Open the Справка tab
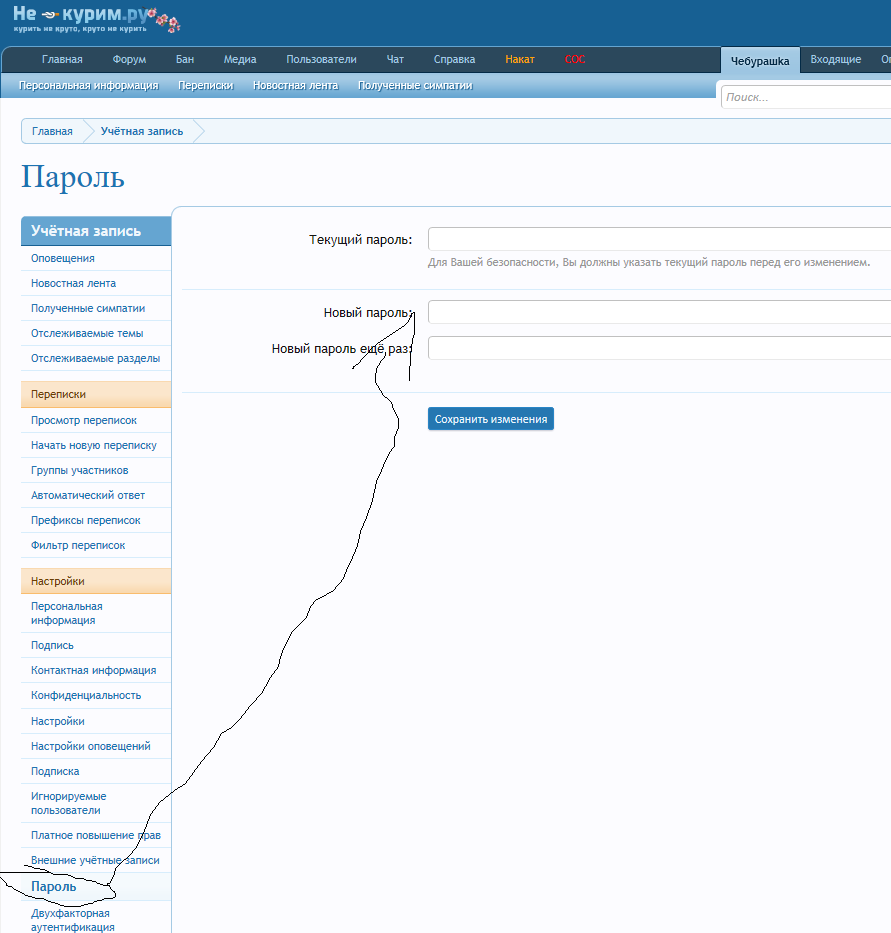The image size is (891, 933). pyautogui.click(x=454, y=60)
